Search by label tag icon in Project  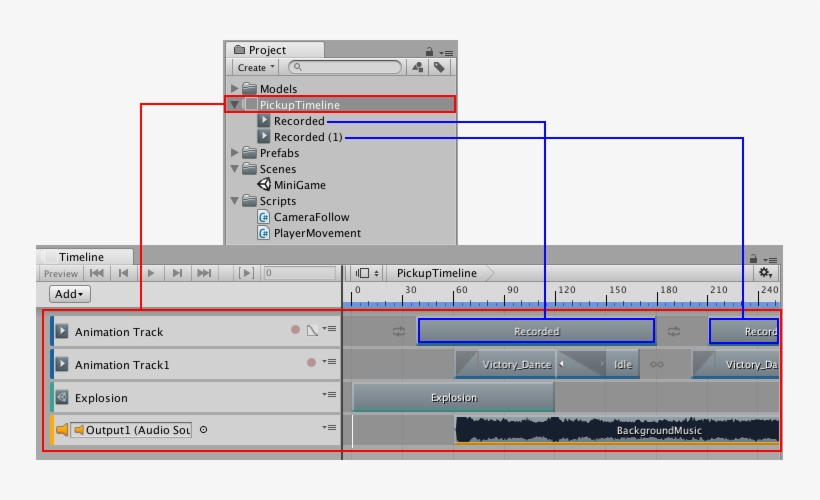(439, 67)
